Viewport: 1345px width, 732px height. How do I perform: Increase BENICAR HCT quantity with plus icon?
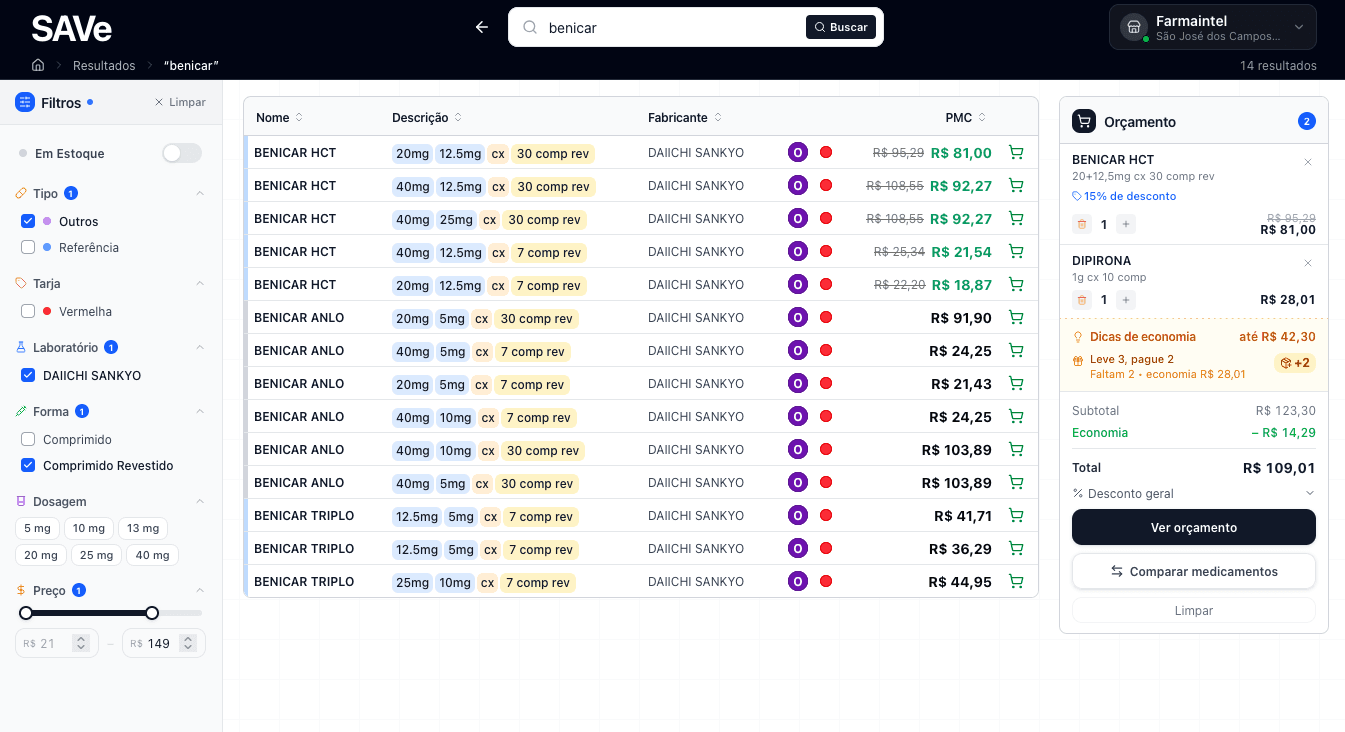point(1126,225)
